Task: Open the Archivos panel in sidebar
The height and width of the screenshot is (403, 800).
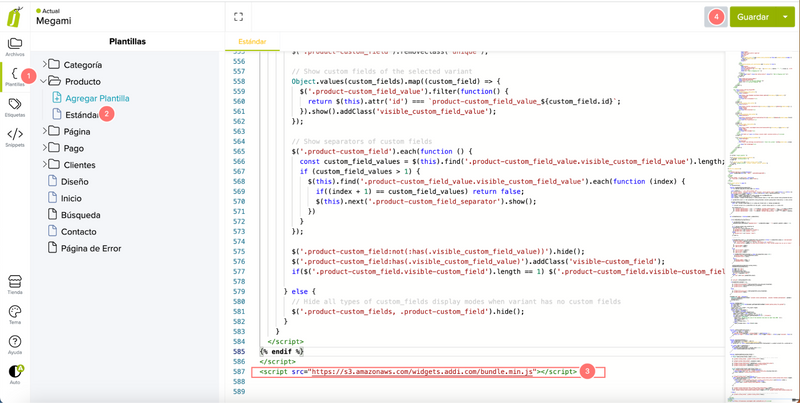Action: 14,46
